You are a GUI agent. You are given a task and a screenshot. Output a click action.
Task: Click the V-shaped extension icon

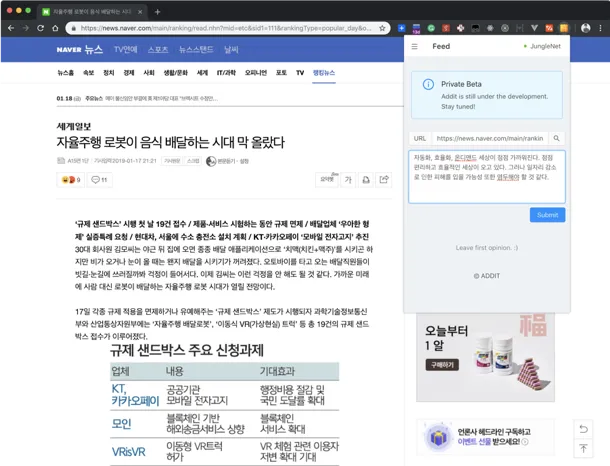point(535,28)
